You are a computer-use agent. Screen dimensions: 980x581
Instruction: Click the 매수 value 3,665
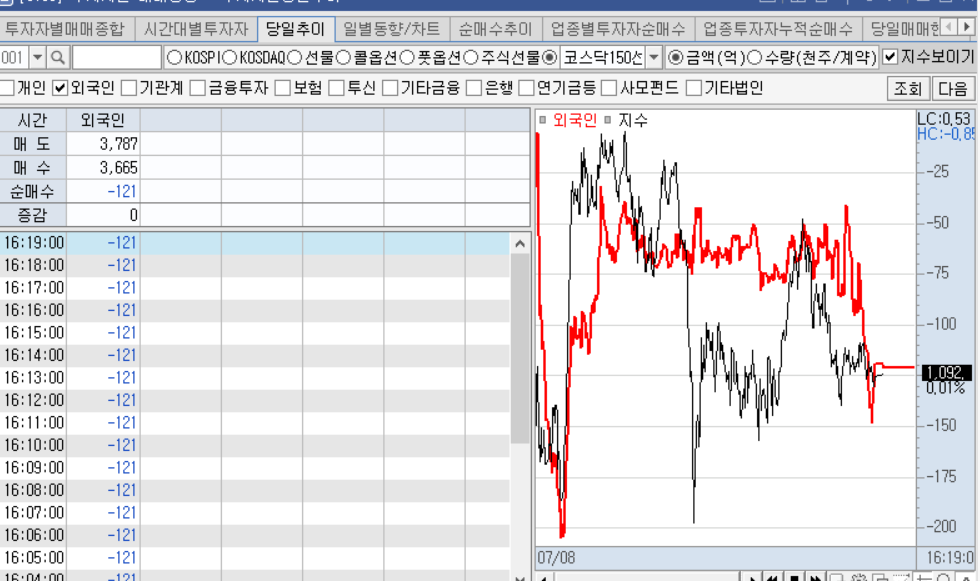pos(103,168)
